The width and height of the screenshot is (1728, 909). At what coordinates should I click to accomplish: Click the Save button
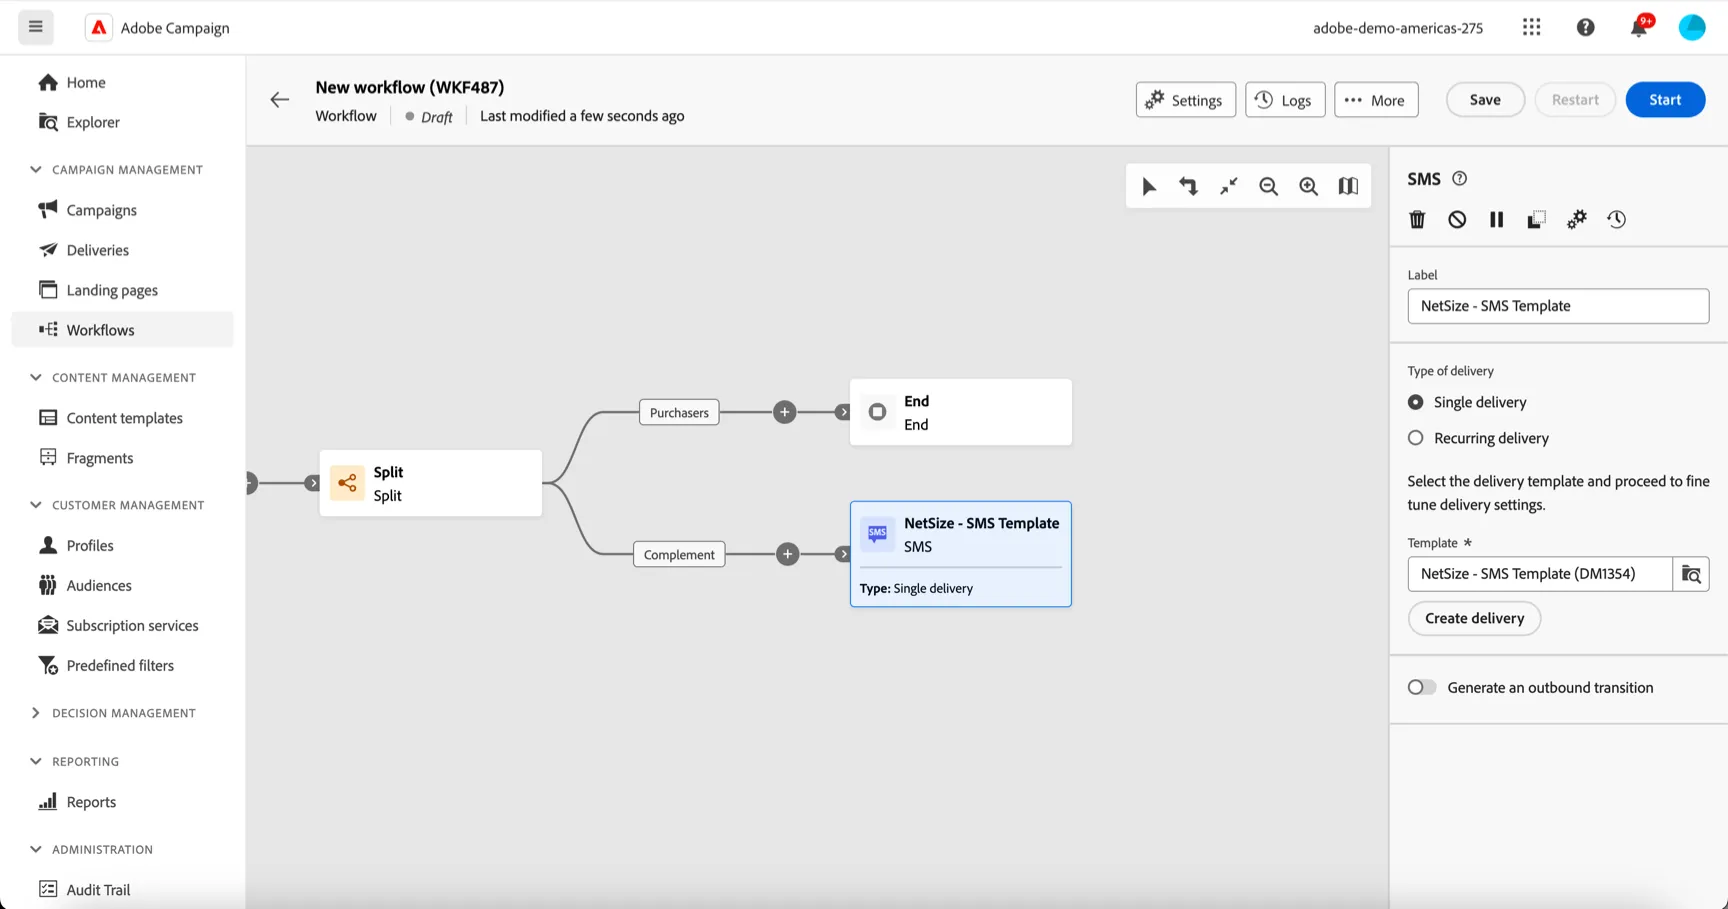[x=1485, y=100]
